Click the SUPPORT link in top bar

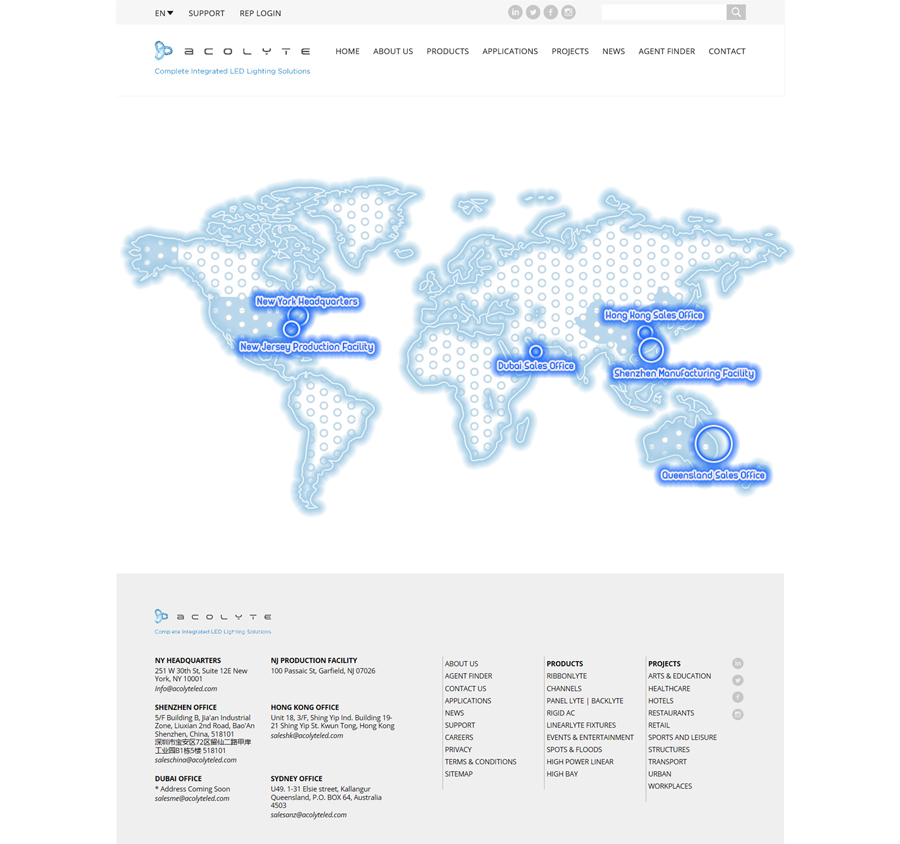(206, 13)
